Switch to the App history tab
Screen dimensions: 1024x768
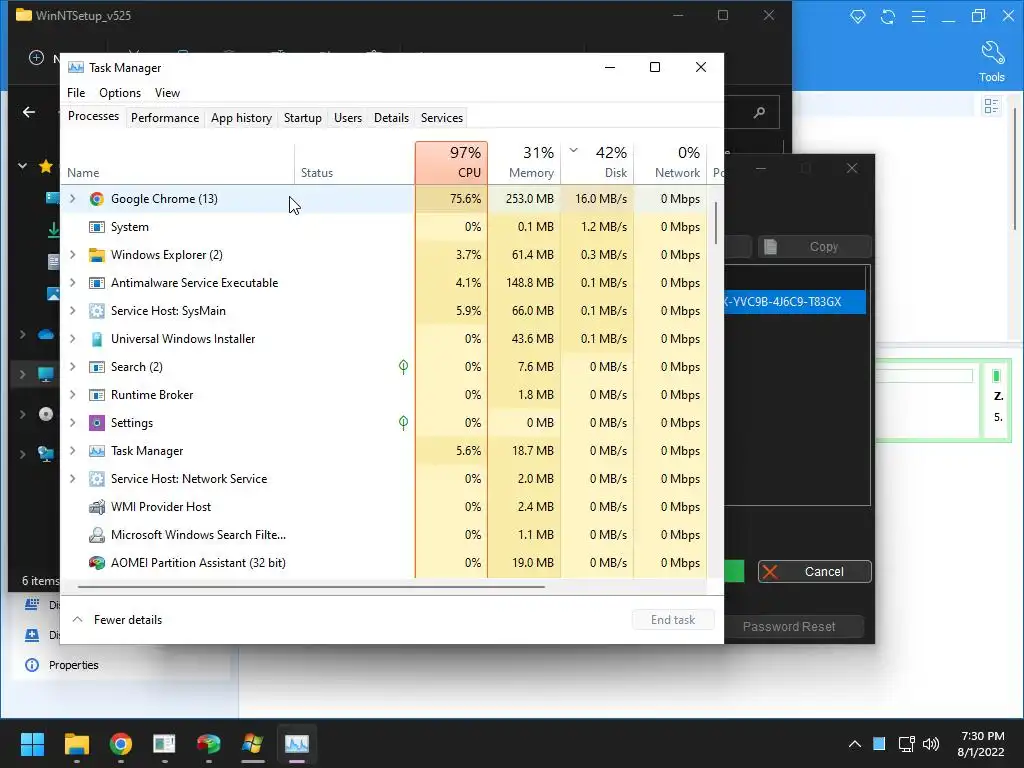tap(241, 118)
